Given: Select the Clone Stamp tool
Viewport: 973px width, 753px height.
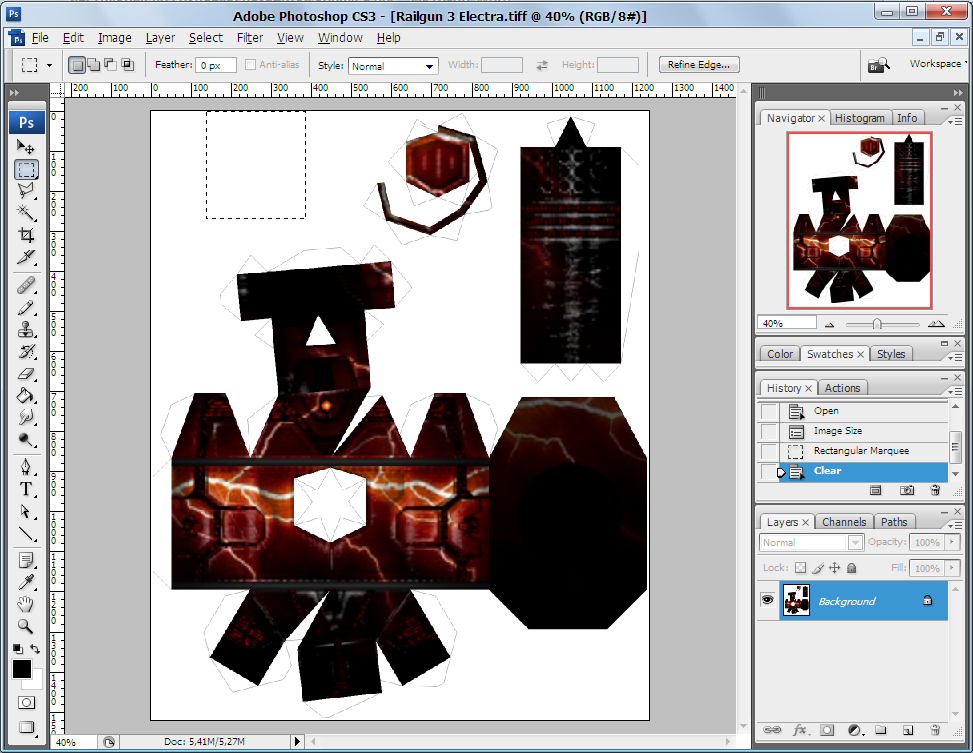Looking at the screenshot, I should (x=25, y=330).
